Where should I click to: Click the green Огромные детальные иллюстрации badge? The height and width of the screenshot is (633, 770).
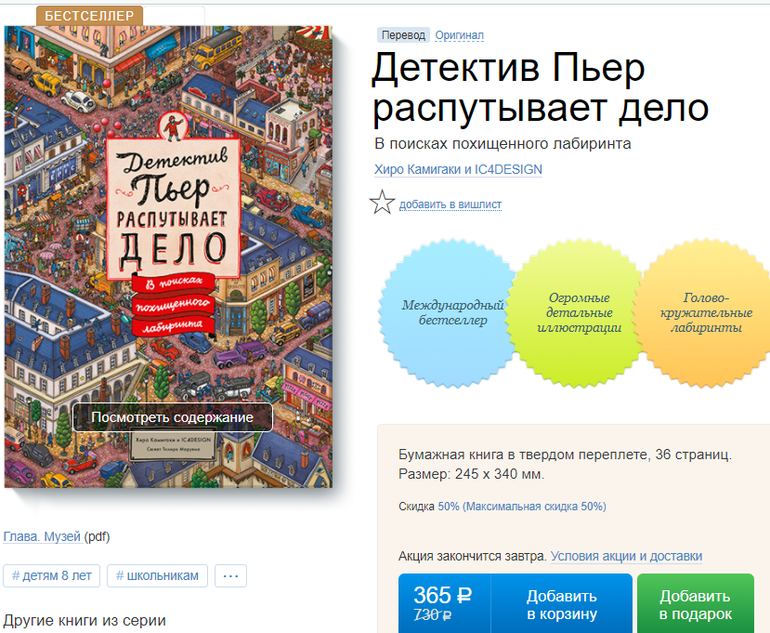tap(578, 313)
